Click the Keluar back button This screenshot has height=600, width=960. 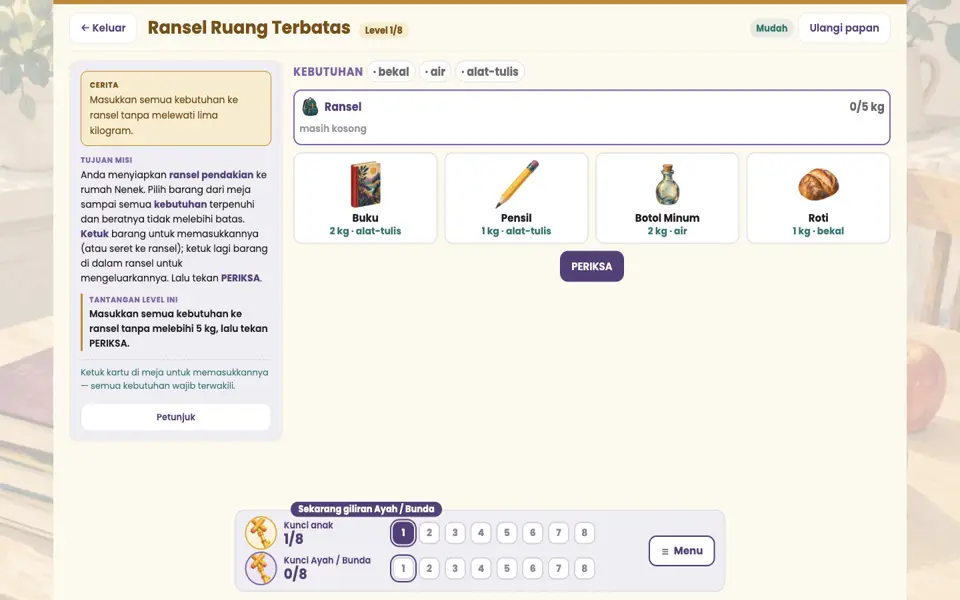point(103,28)
